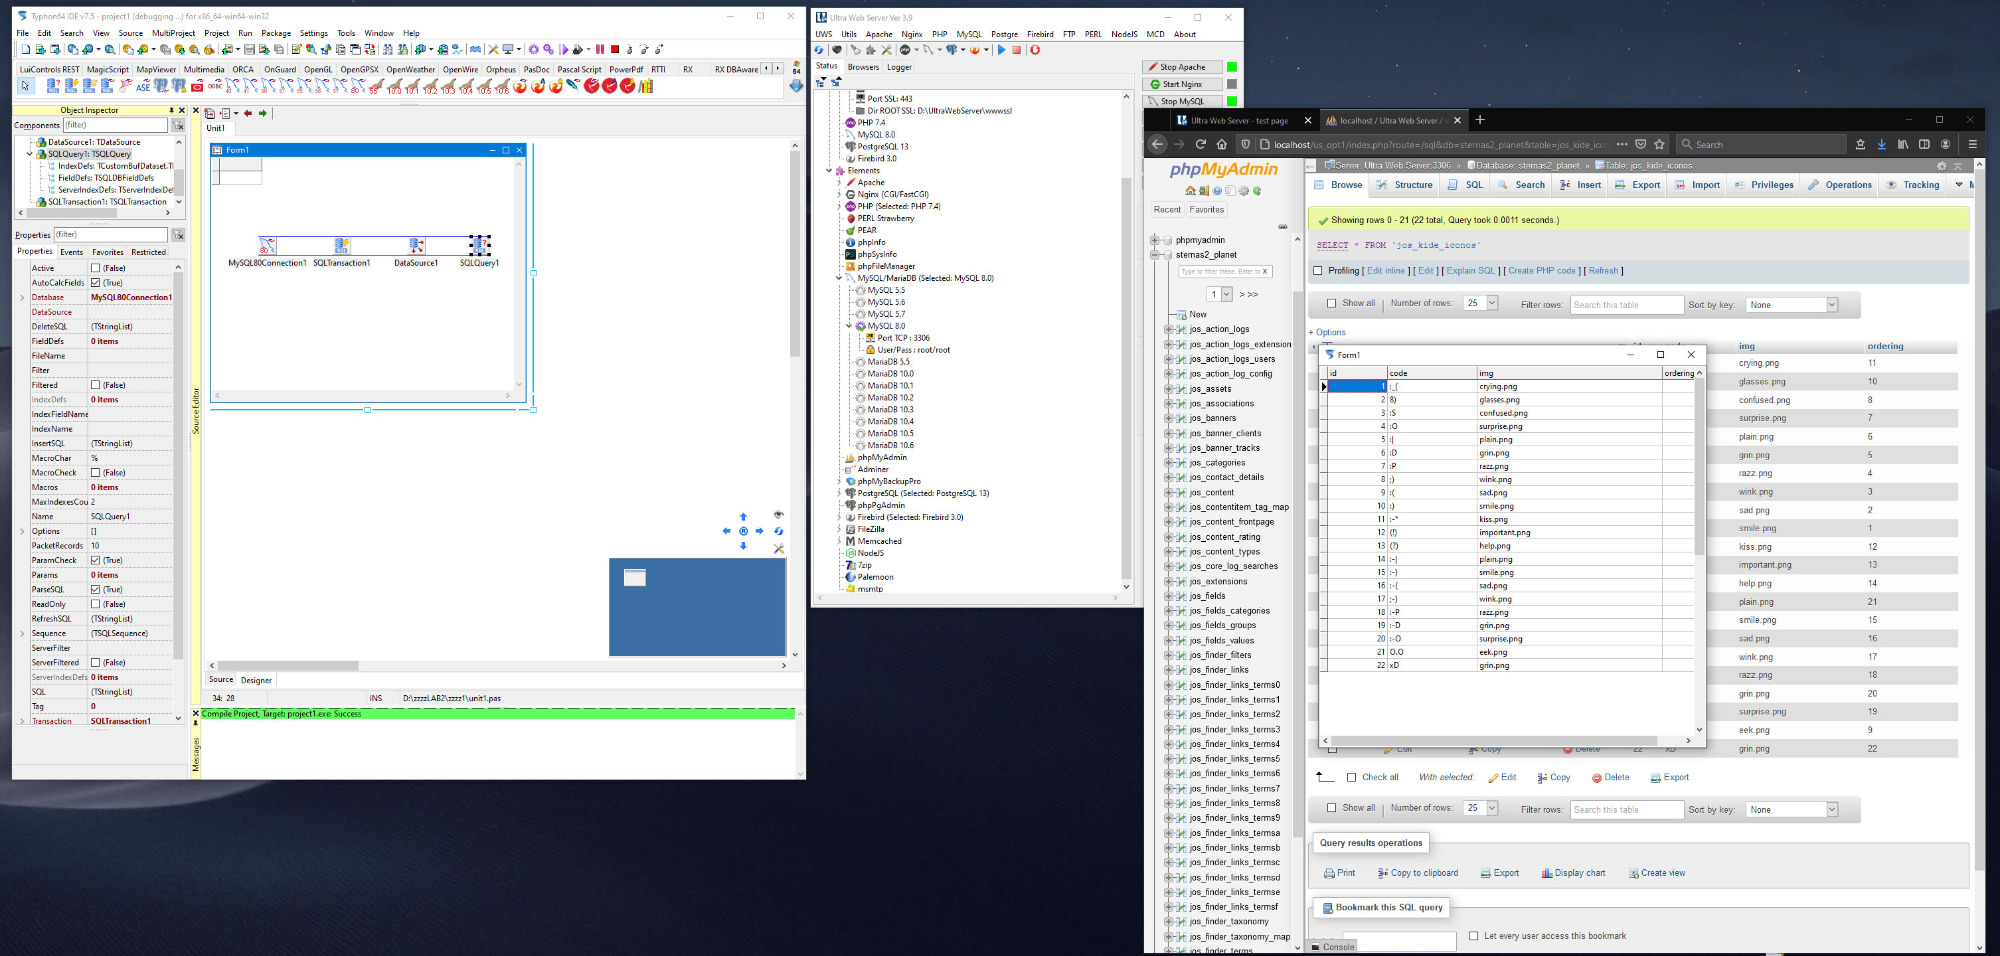The width and height of the screenshot is (2000, 956).
Task: Click the Explain SQL link
Action: coord(1470,271)
